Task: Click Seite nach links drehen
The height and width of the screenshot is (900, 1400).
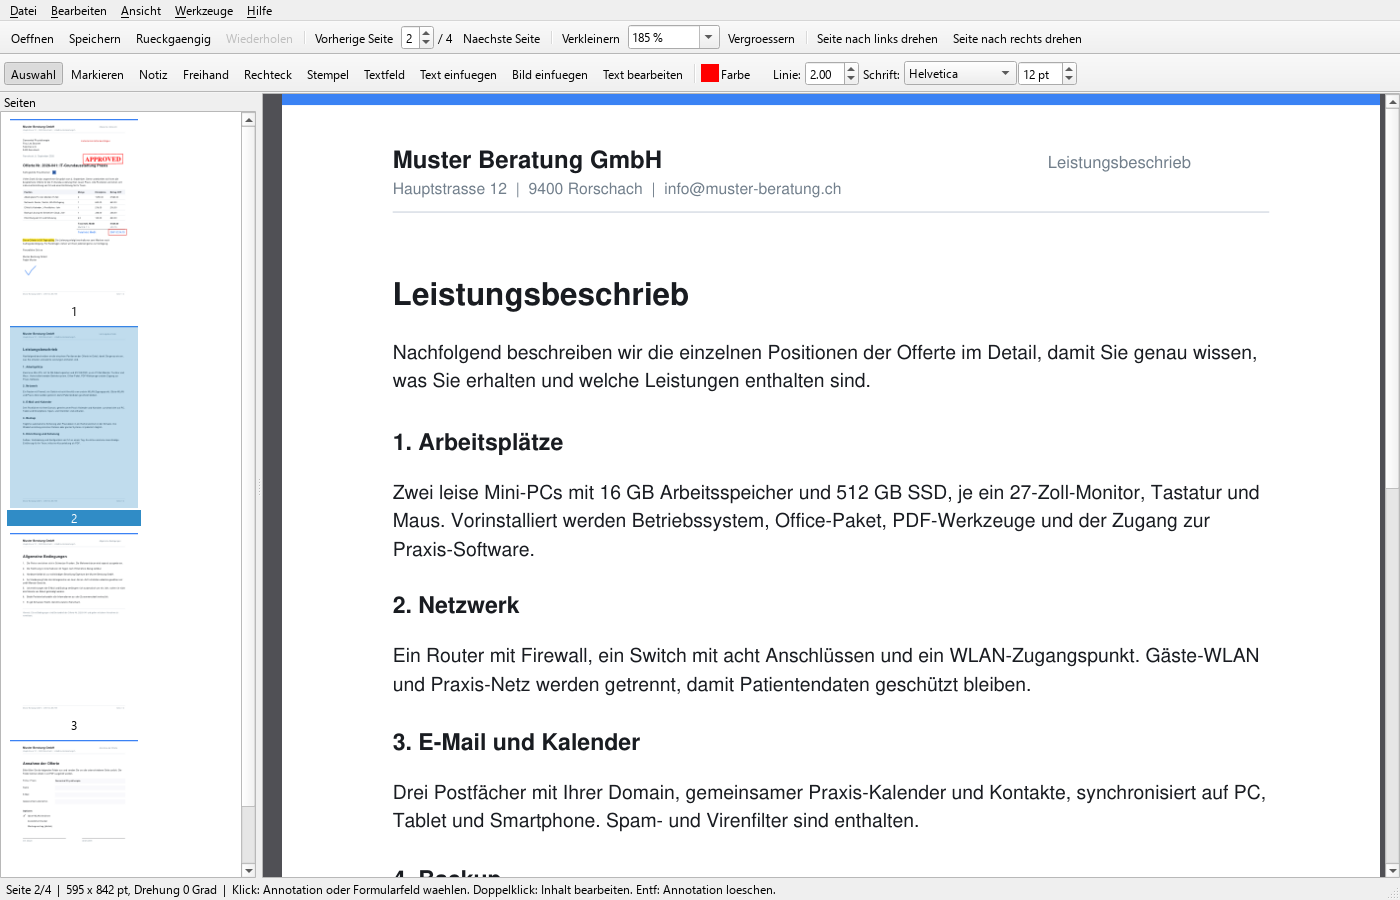Action: (x=877, y=39)
